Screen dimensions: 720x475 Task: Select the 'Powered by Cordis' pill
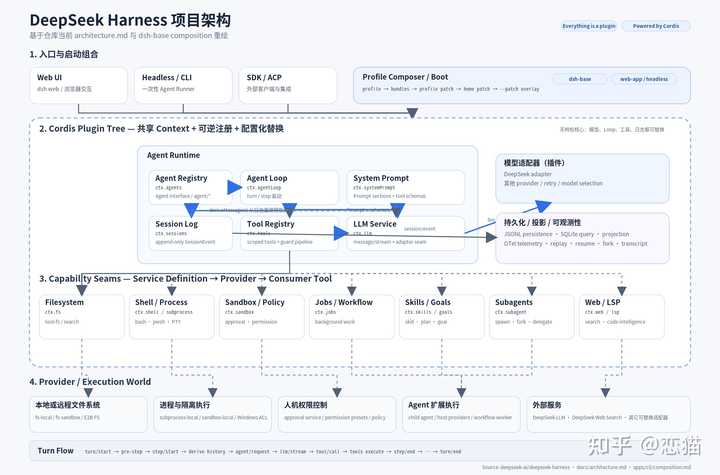(x=656, y=26)
